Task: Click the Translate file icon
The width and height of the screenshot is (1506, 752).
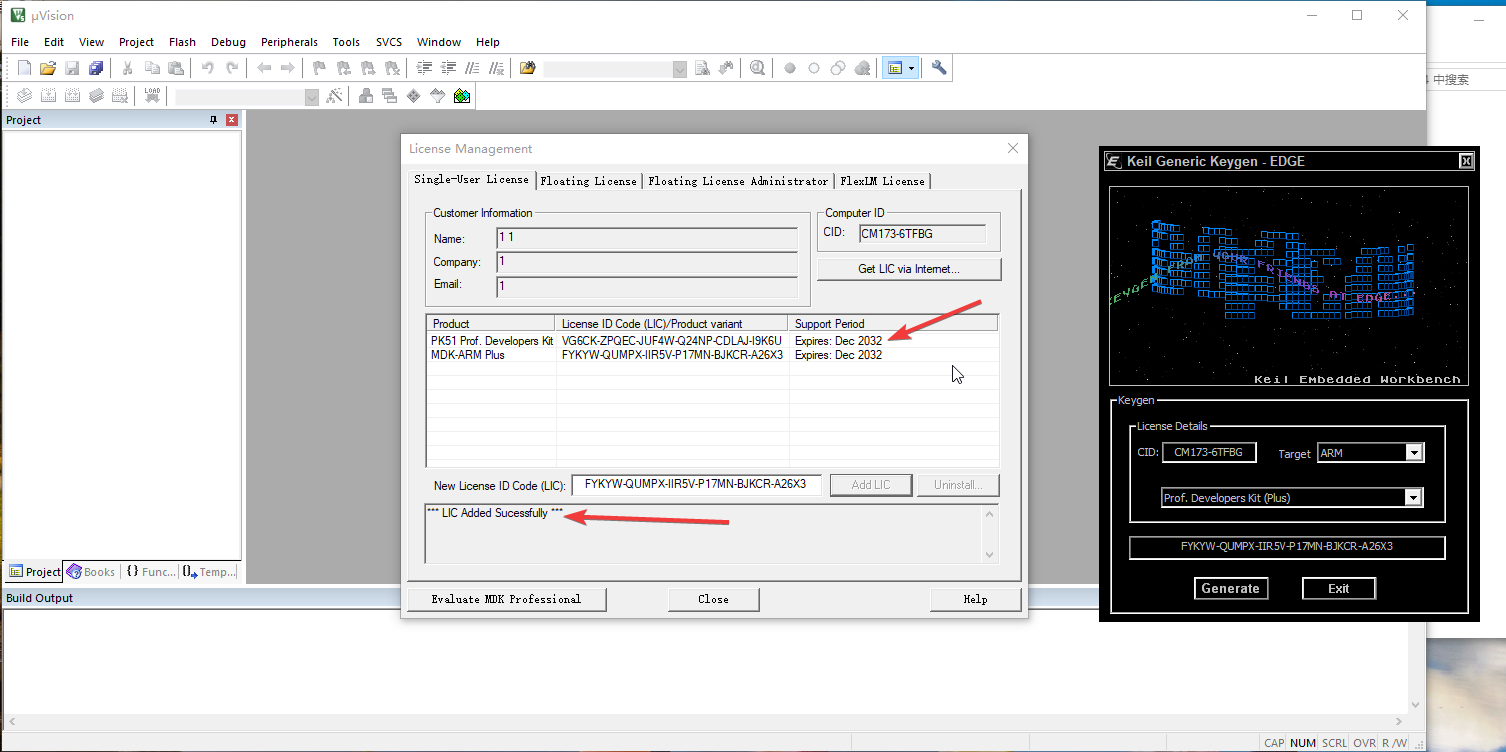Action: 25,96
